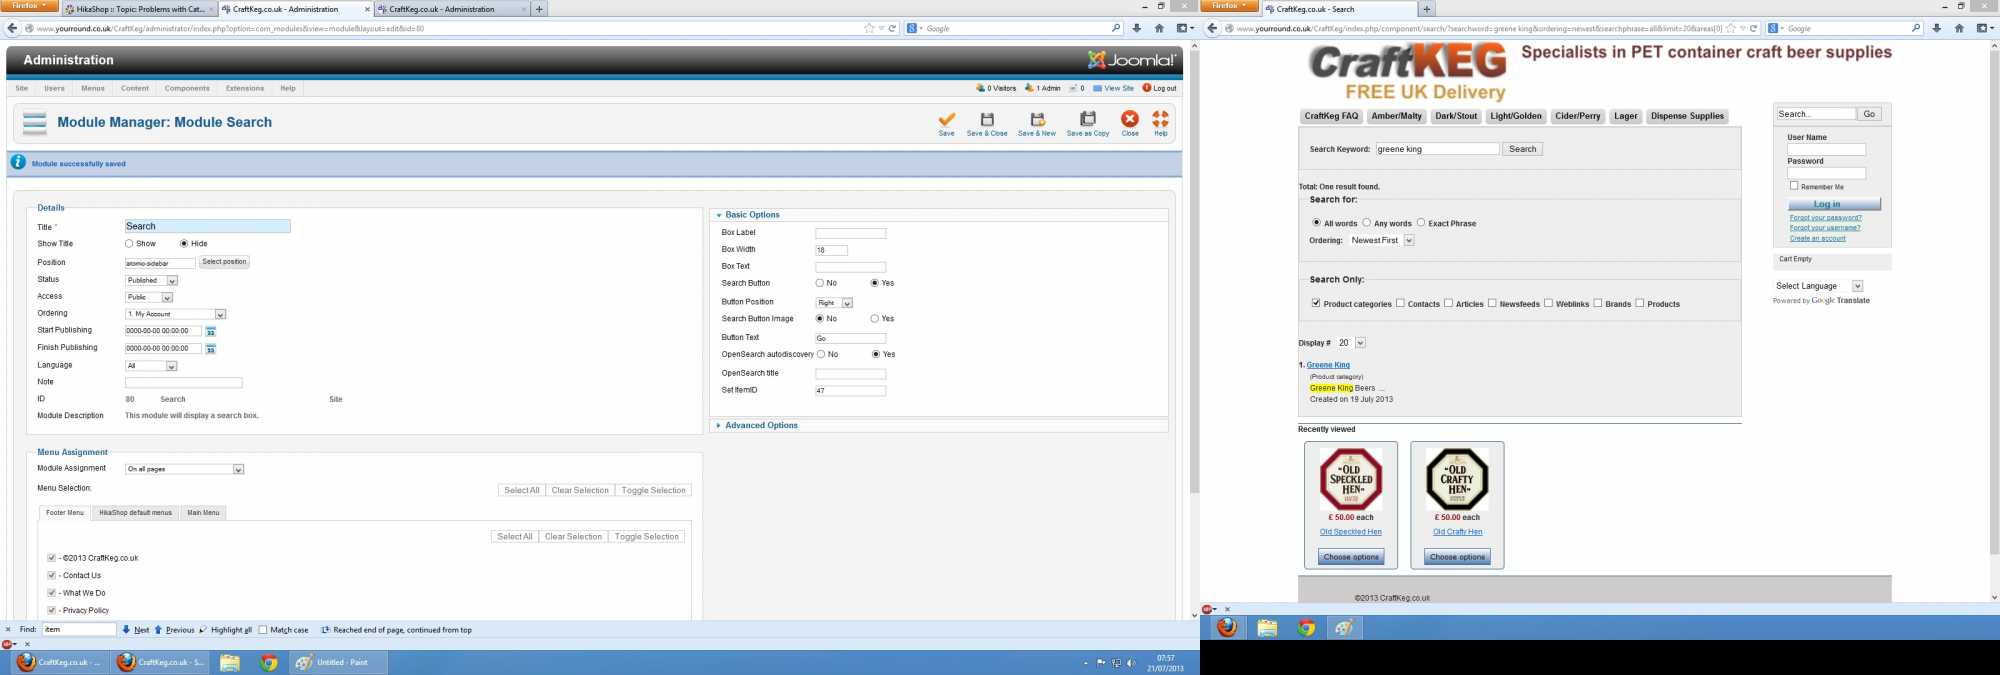Set Search Button option to No
The height and width of the screenshot is (675, 2000).
click(820, 283)
